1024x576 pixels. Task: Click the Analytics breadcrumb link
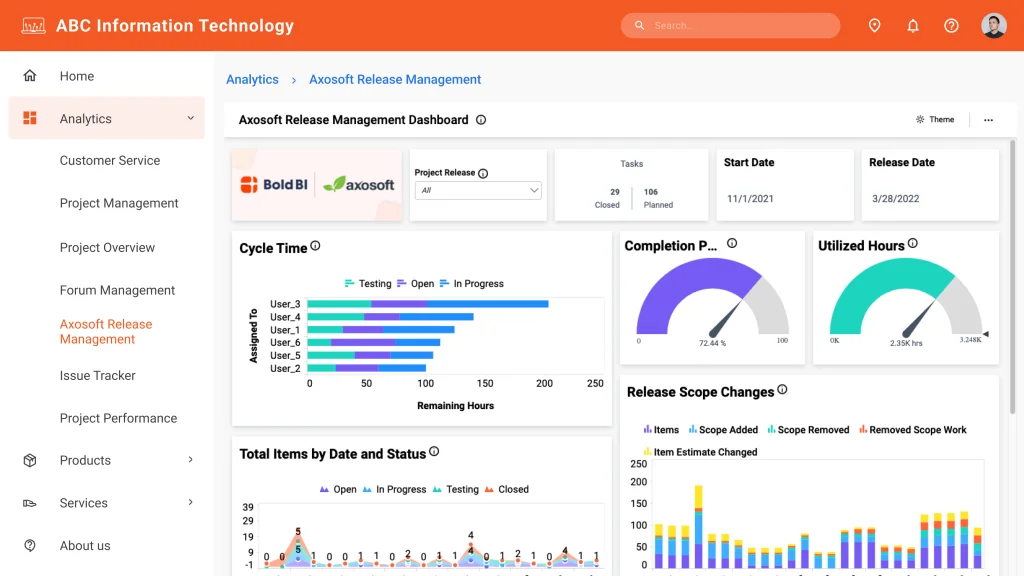tap(252, 79)
